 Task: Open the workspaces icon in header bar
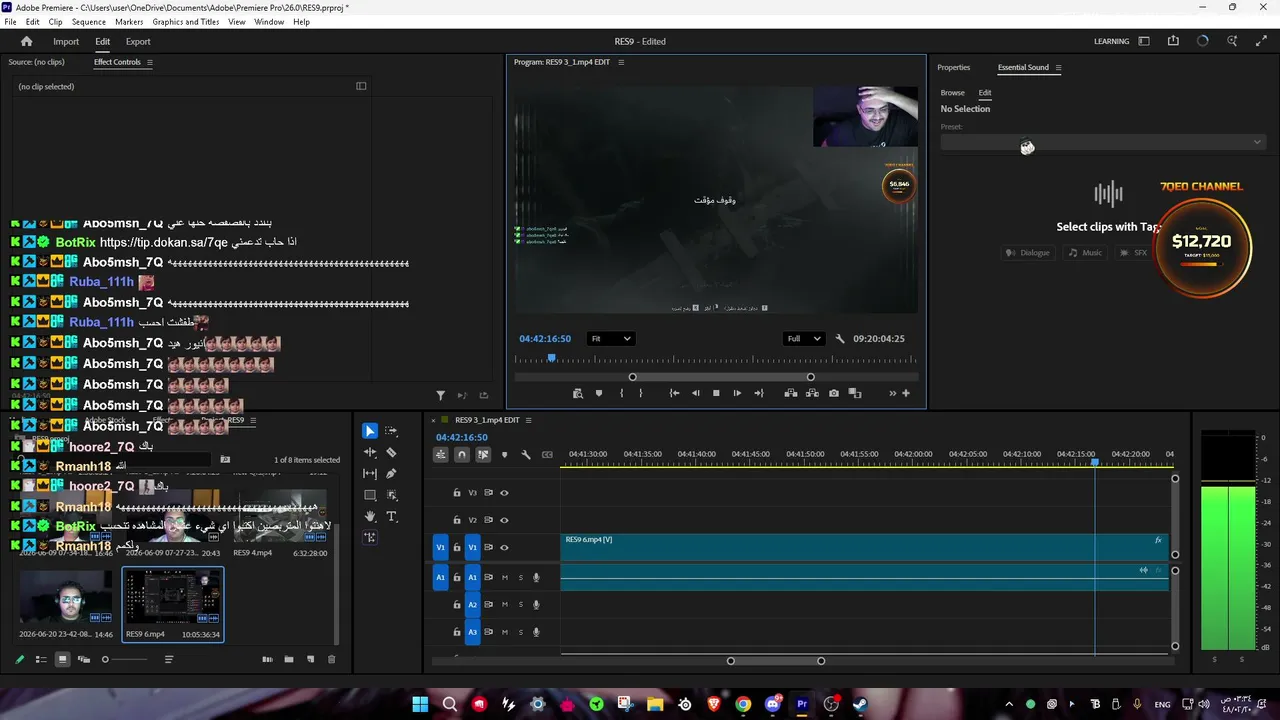pyautogui.click(x=1144, y=41)
